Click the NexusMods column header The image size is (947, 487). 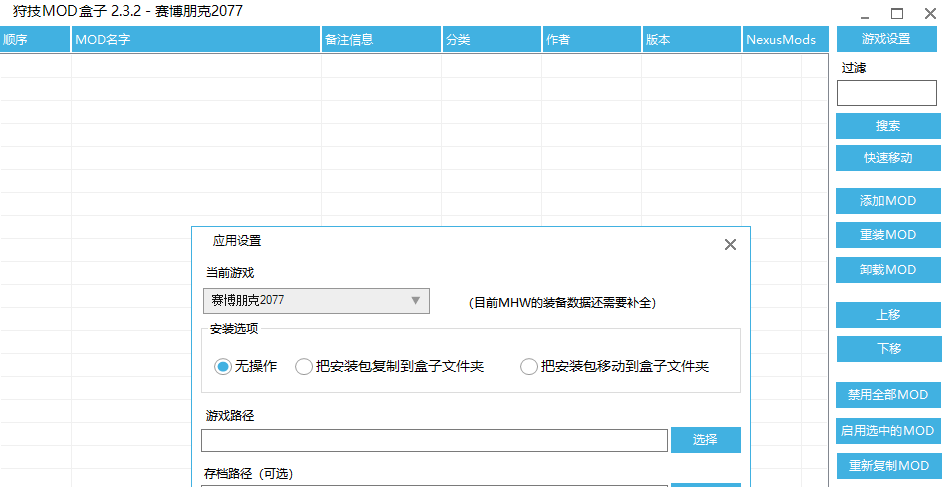pos(785,39)
